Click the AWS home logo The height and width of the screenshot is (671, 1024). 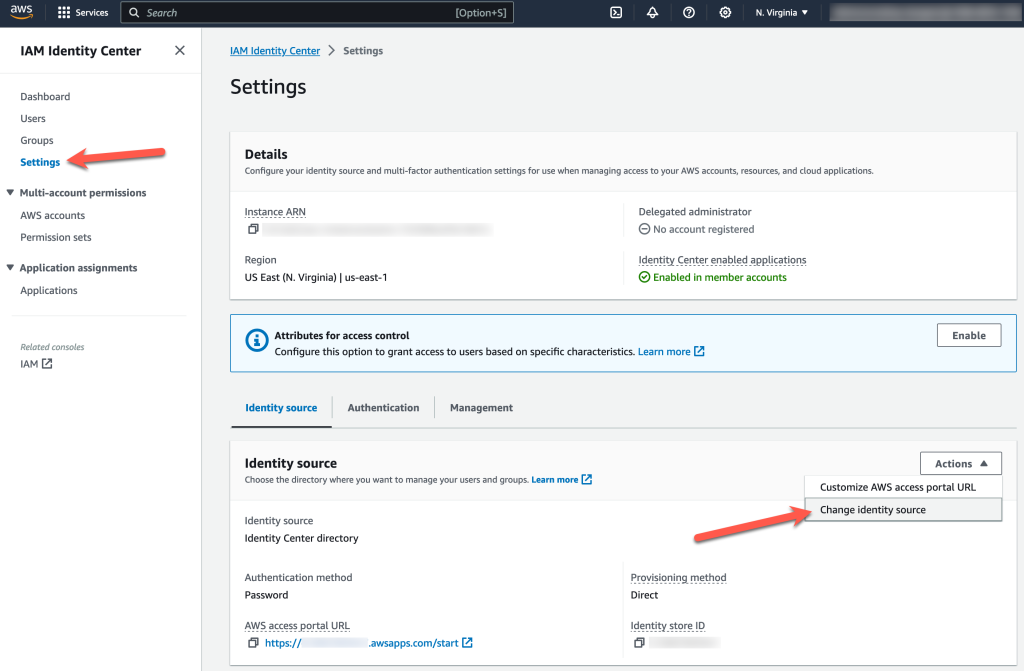tap(21, 12)
